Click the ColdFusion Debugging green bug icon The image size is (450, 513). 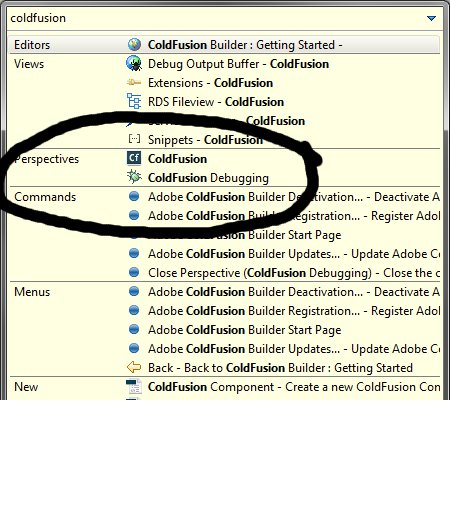[134, 177]
